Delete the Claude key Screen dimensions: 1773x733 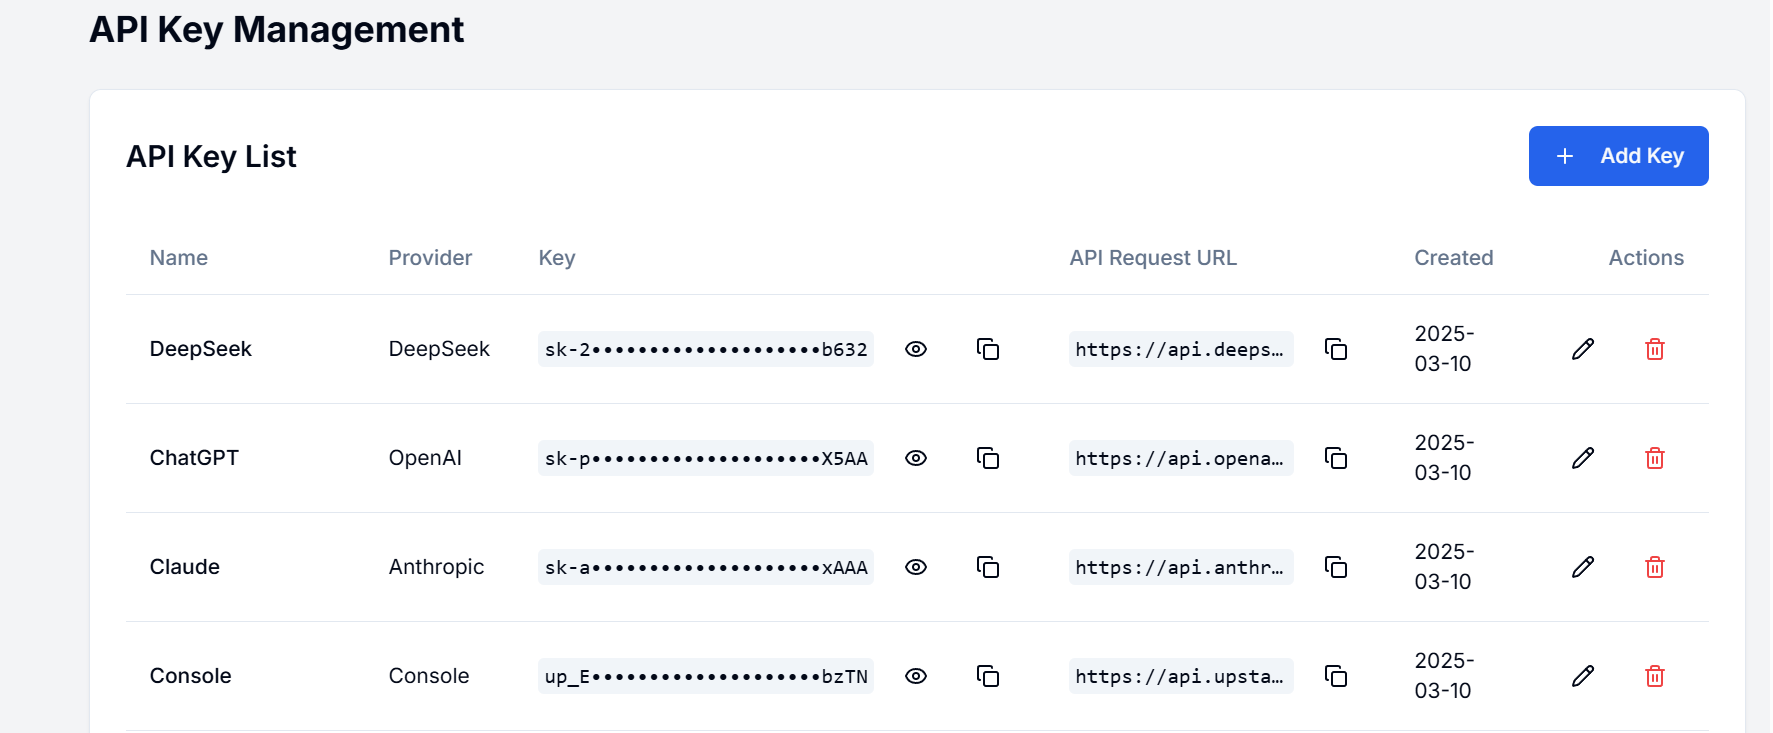1655,567
